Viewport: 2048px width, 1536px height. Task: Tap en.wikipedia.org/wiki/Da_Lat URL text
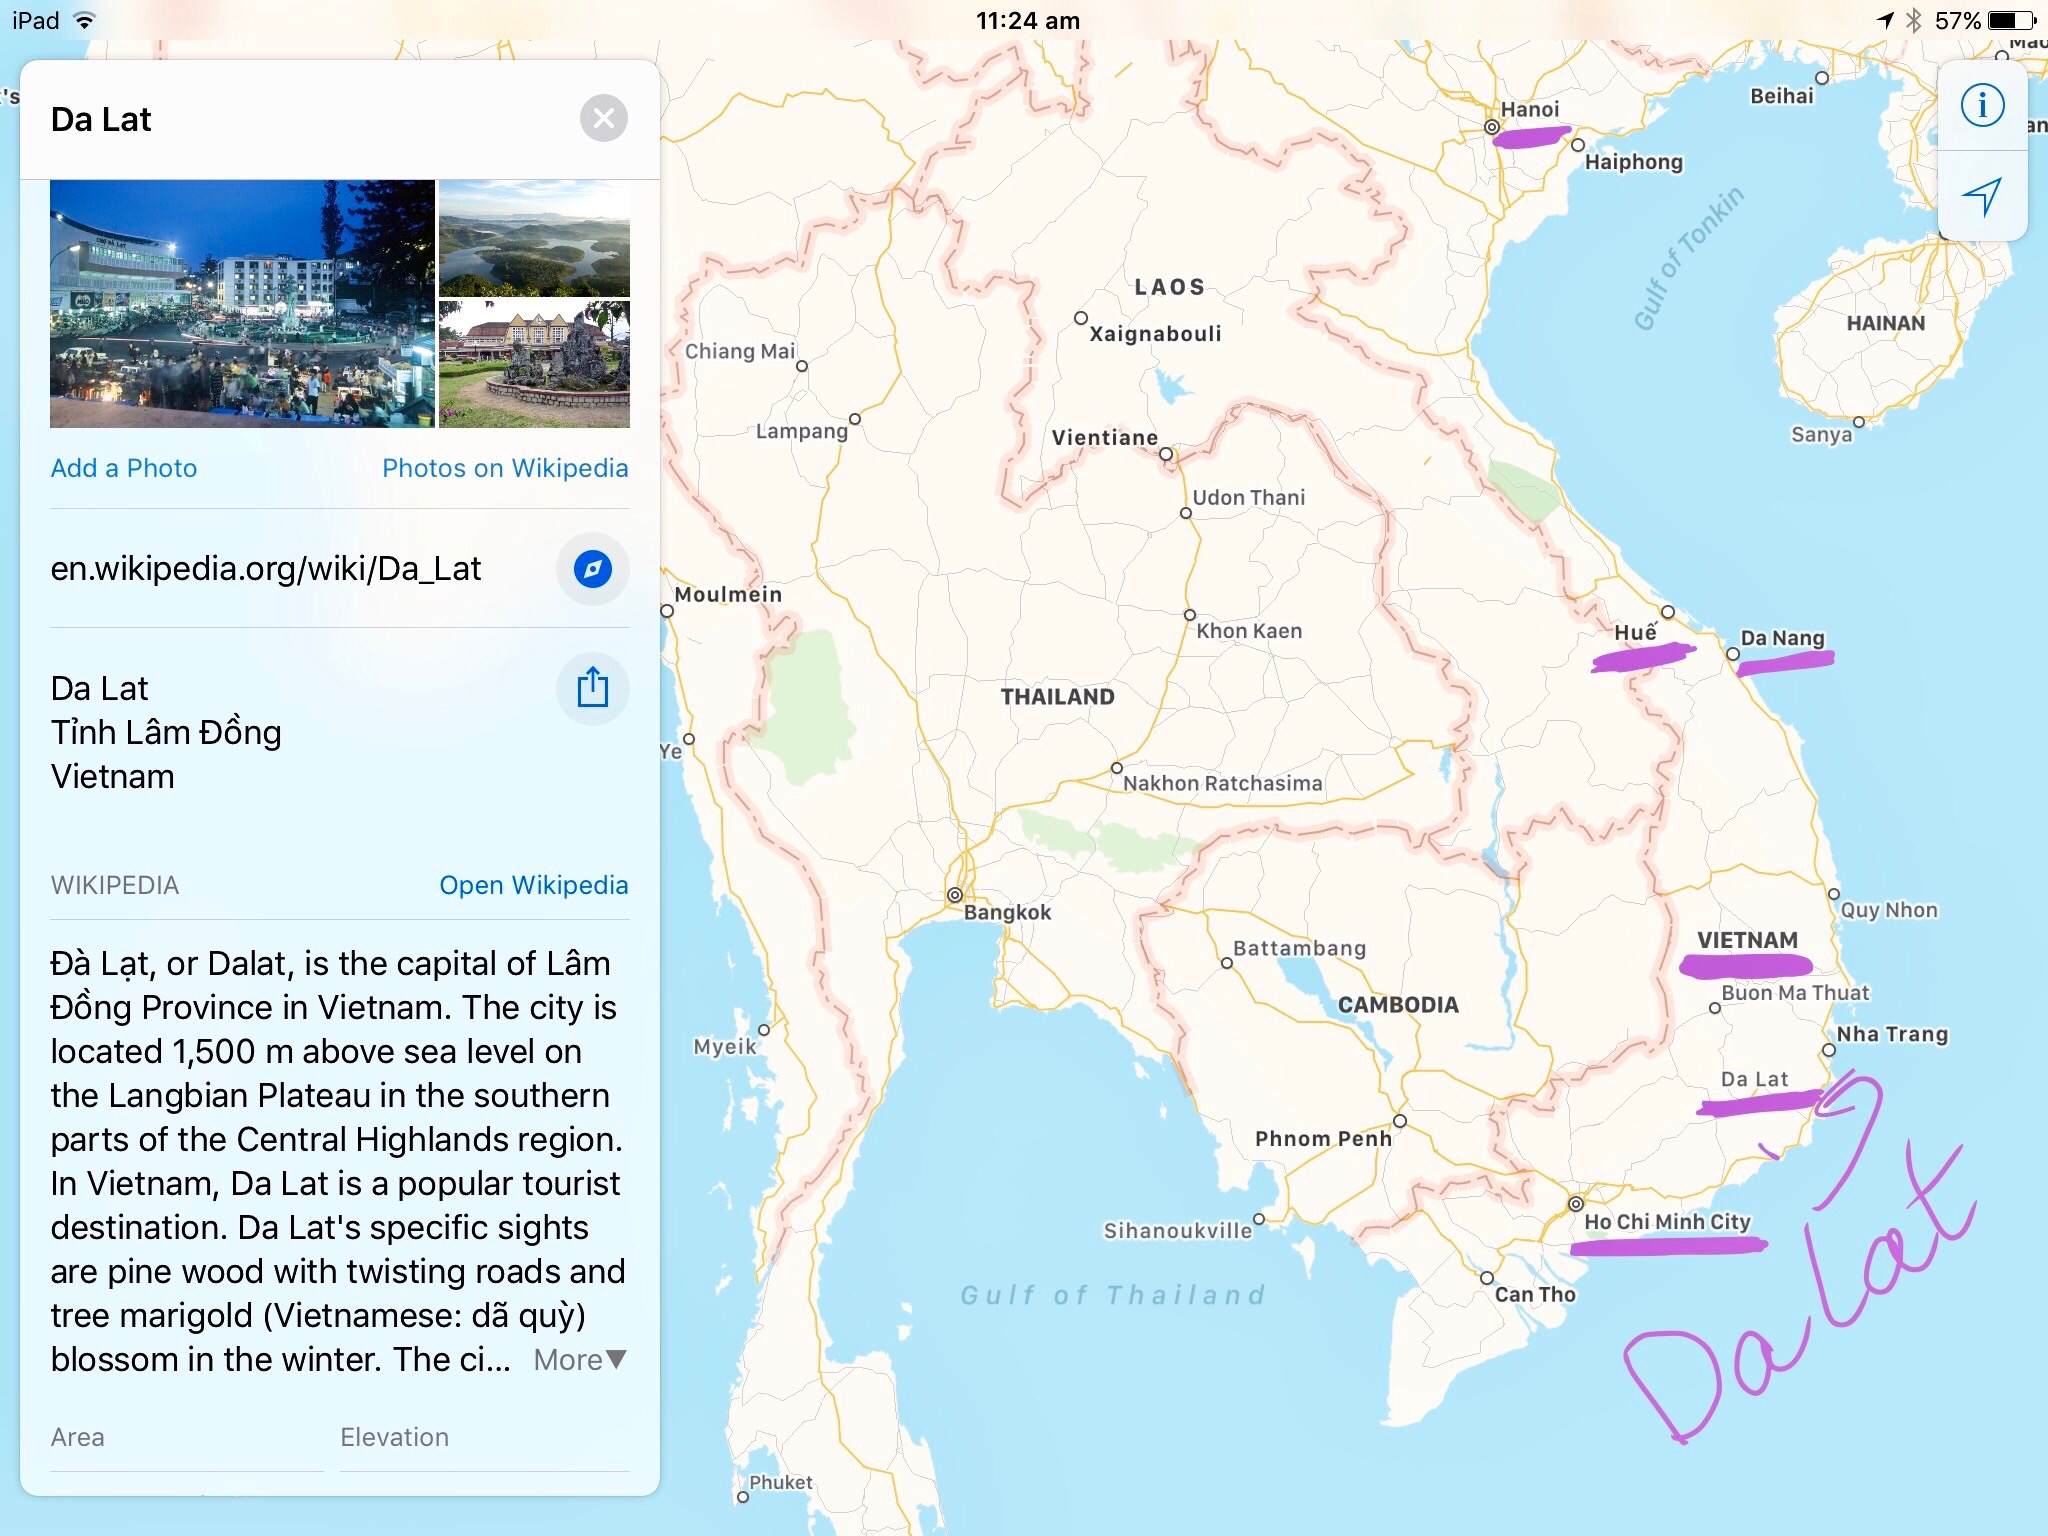(x=266, y=569)
